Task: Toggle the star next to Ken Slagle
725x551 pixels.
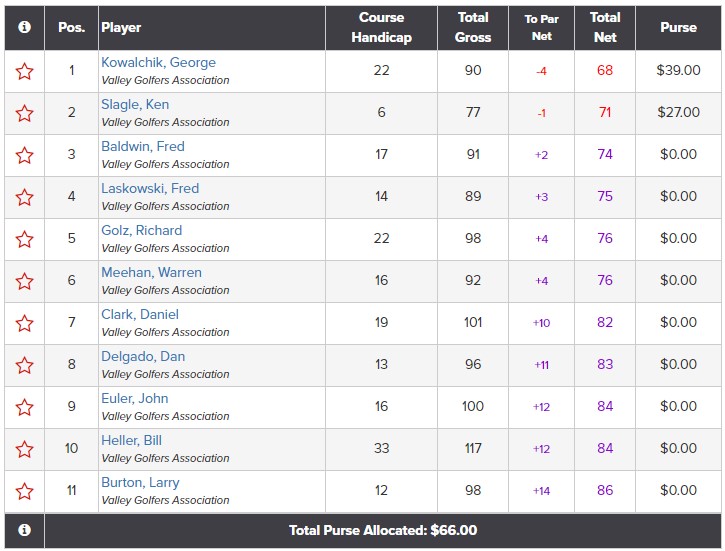Action: [25, 113]
